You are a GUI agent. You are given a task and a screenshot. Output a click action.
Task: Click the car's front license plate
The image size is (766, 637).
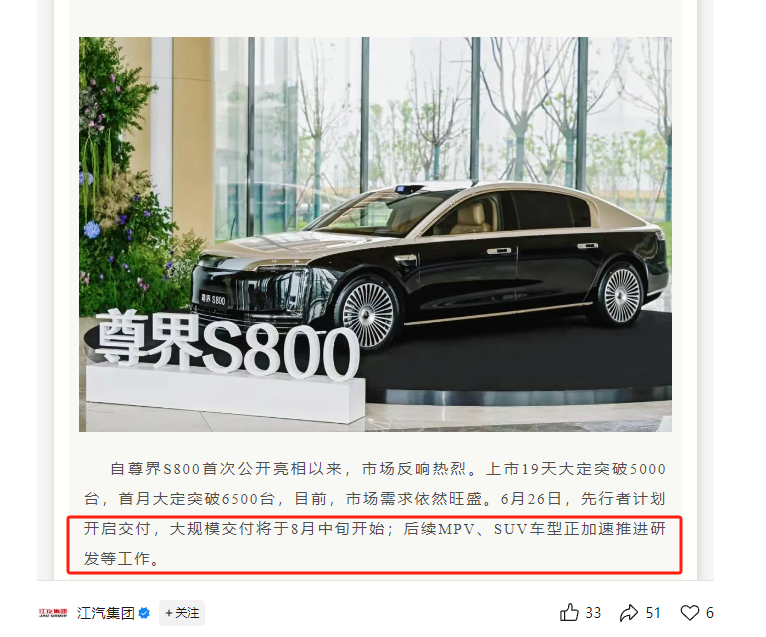[x=213, y=299]
